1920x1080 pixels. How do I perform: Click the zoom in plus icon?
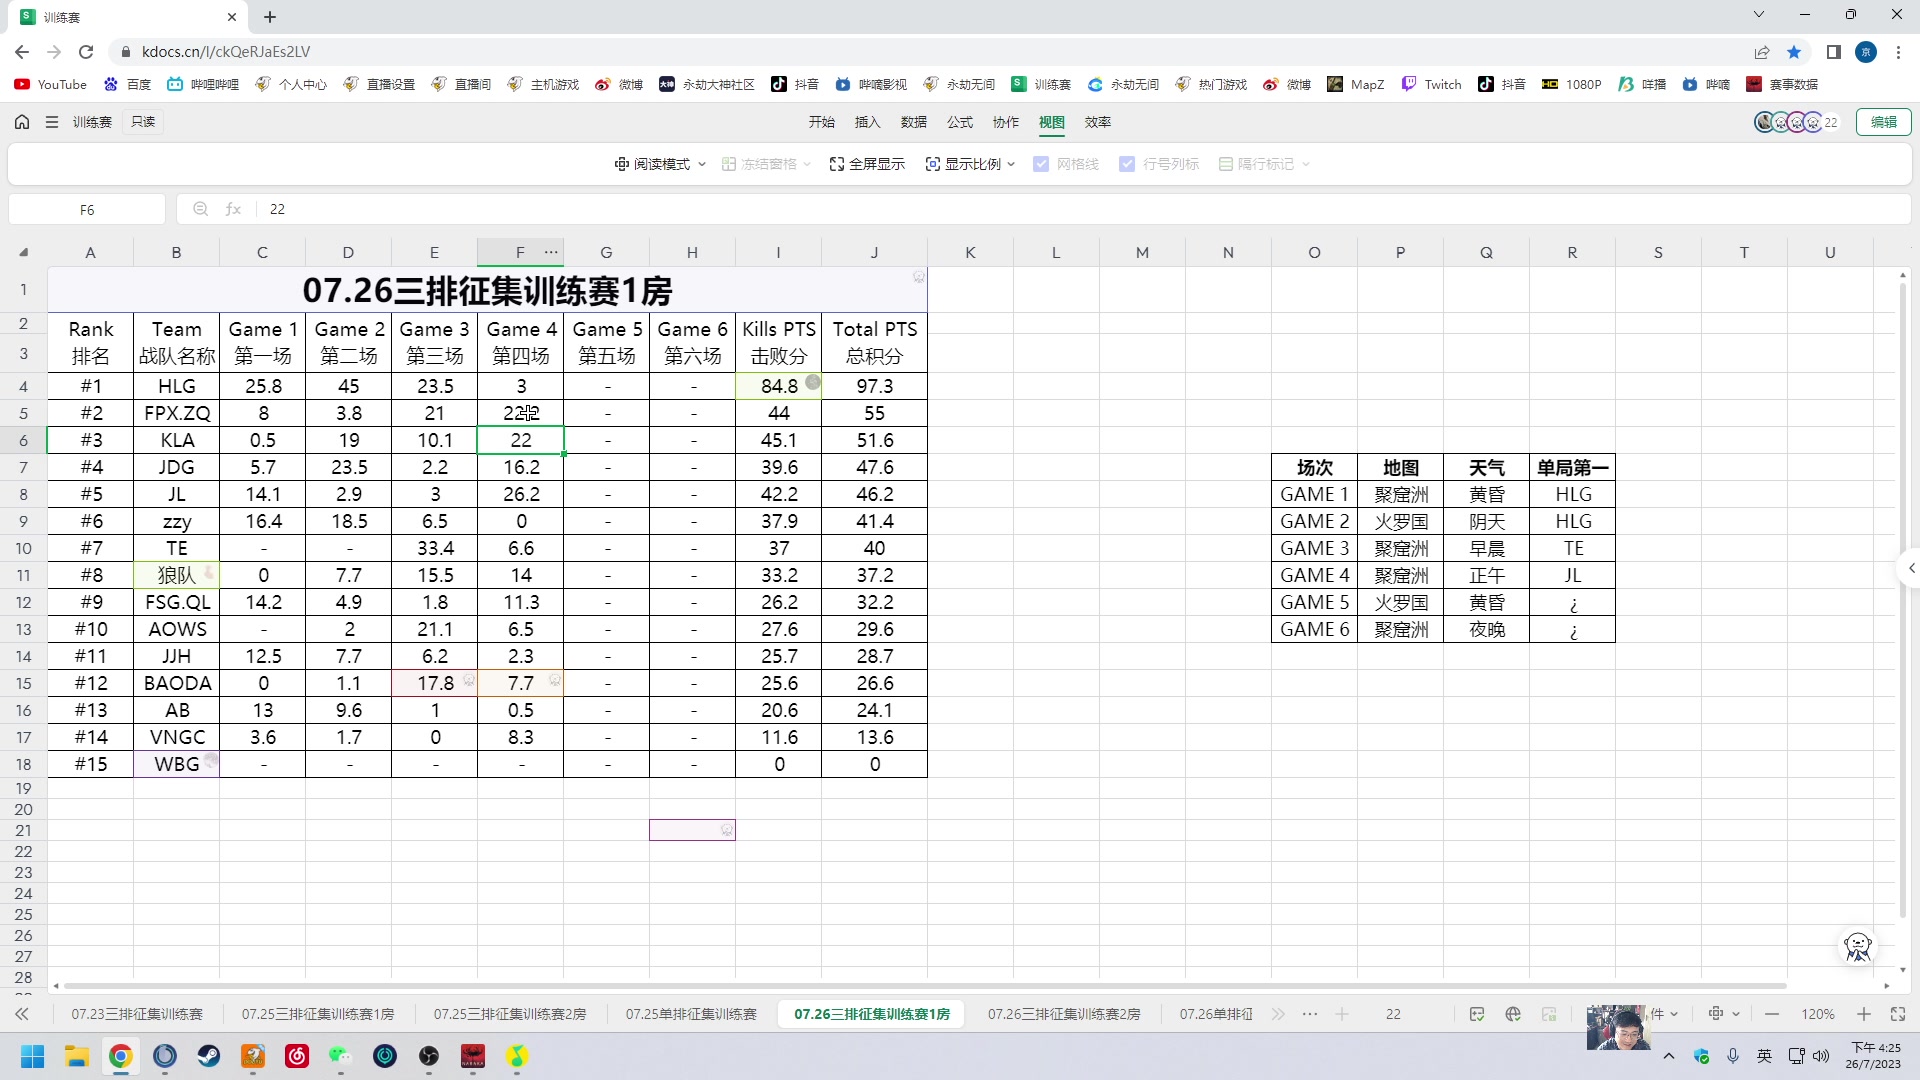(x=1864, y=1014)
